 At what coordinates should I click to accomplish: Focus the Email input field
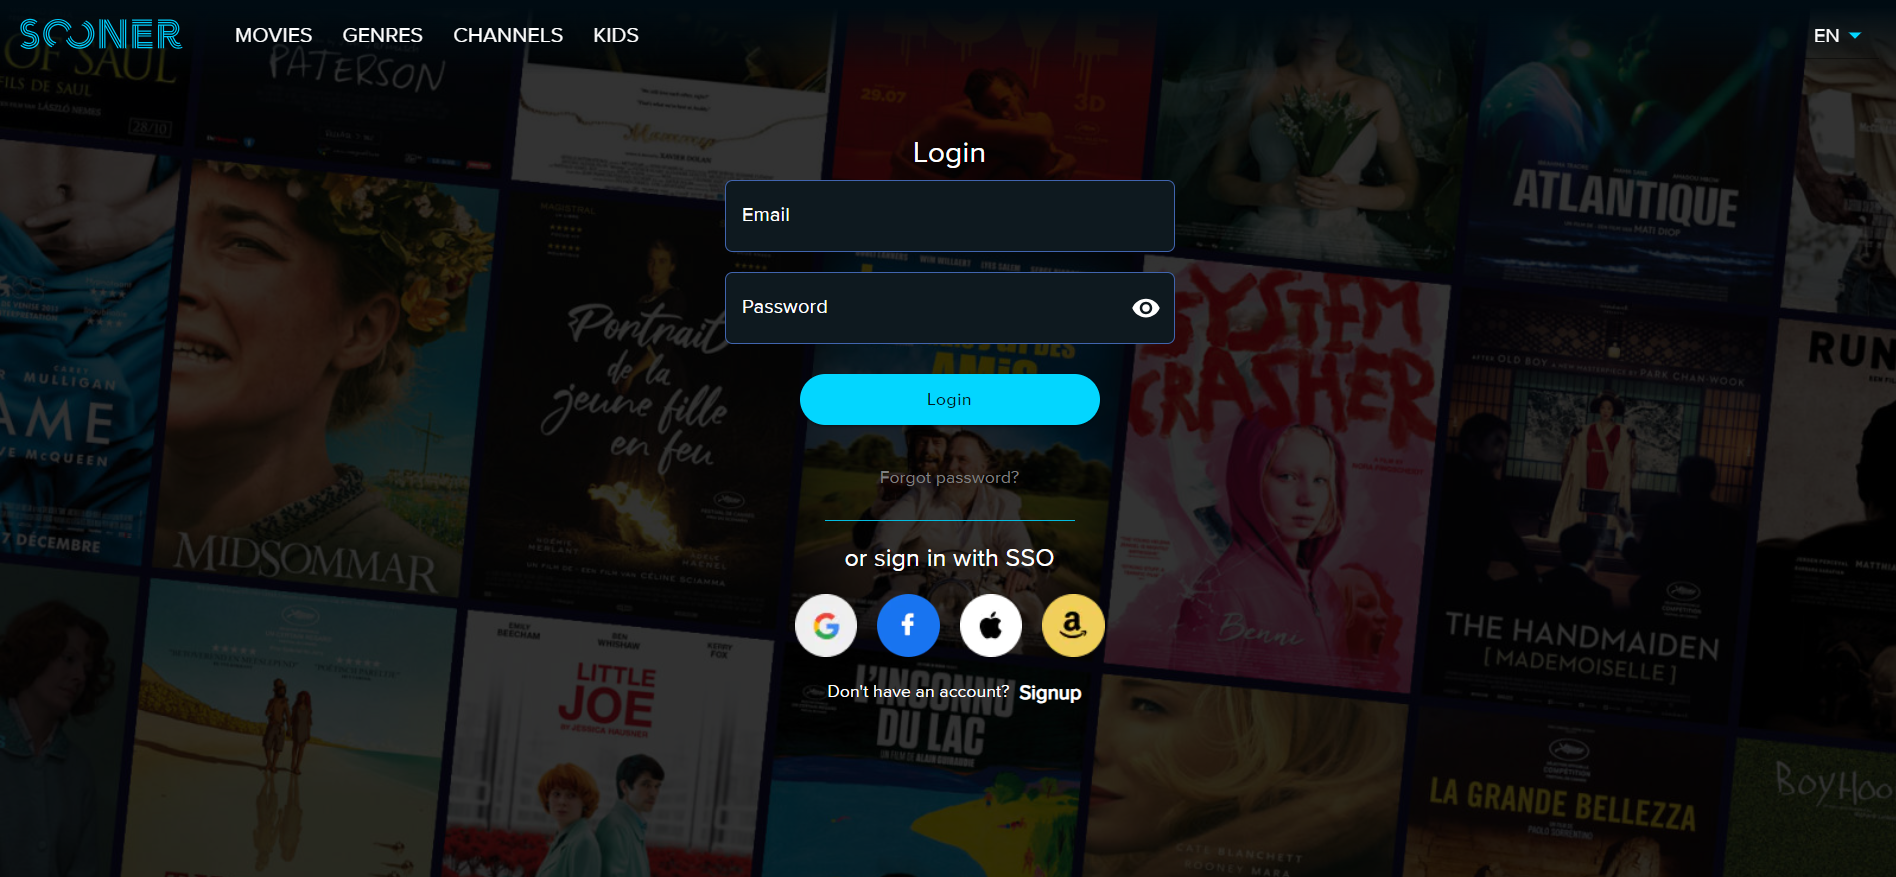pyautogui.click(x=950, y=216)
